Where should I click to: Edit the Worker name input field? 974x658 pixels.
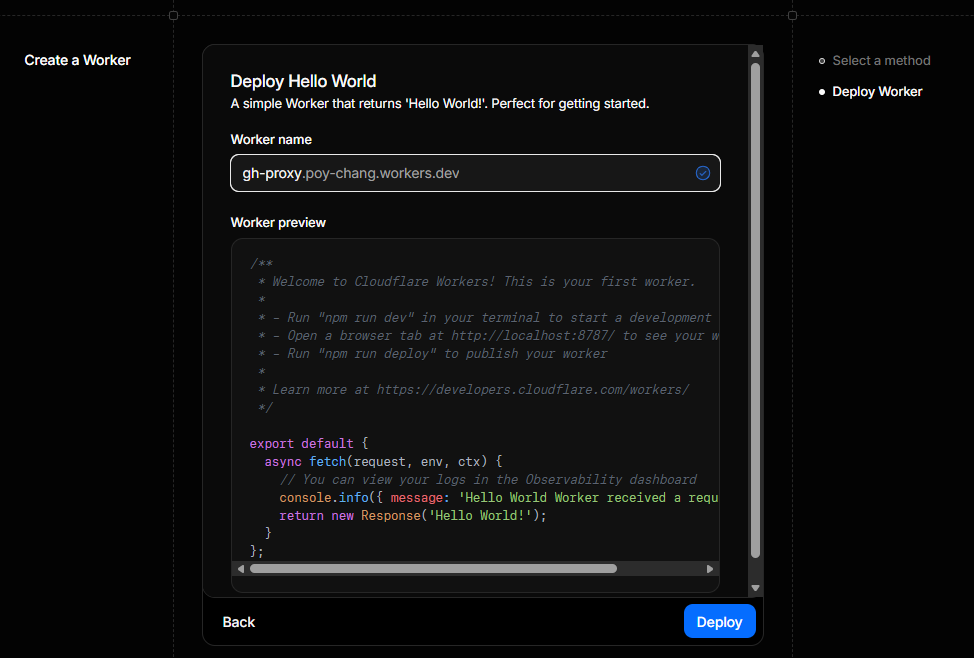click(475, 173)
